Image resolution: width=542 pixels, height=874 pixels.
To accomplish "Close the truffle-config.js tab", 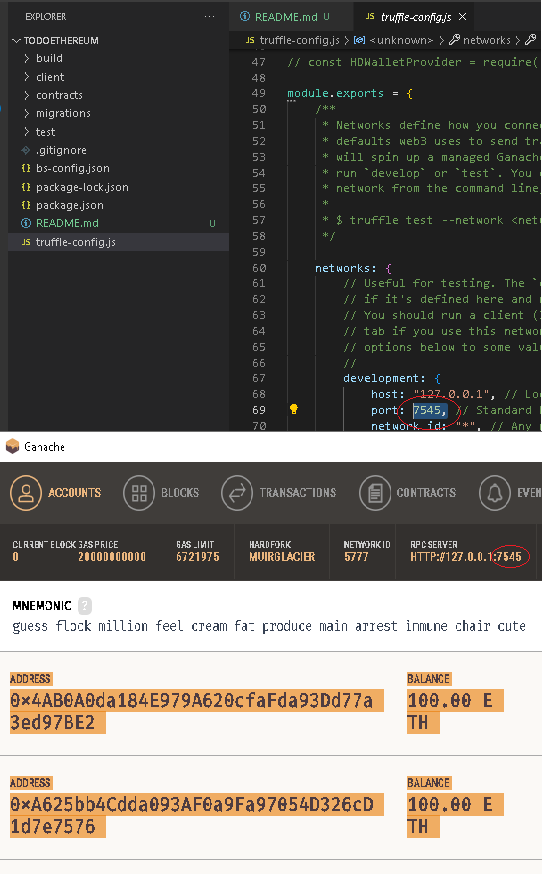I will tap(462, 17).
